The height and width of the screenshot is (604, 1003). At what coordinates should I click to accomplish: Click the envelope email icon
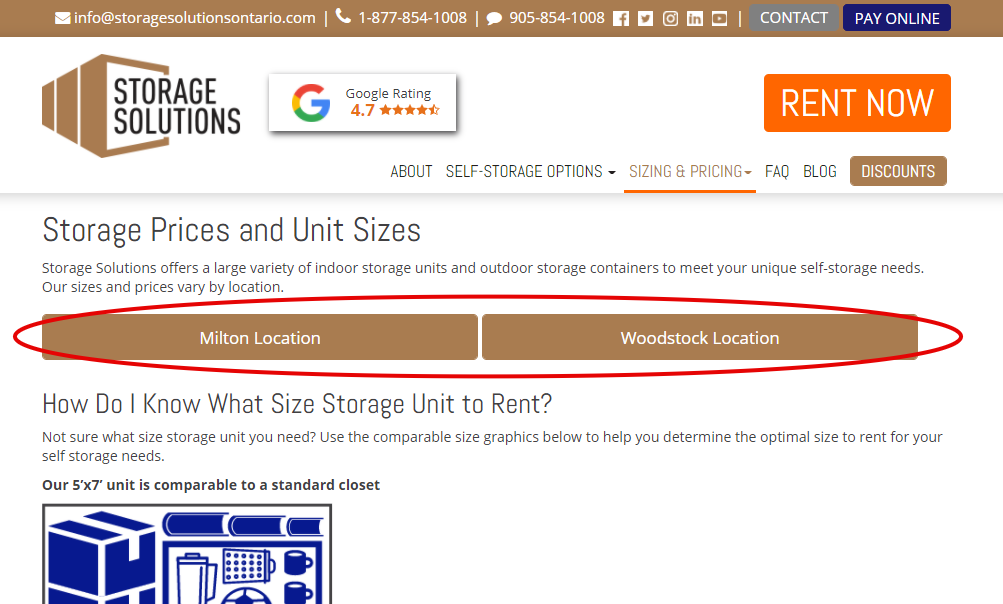click(63, 18)
